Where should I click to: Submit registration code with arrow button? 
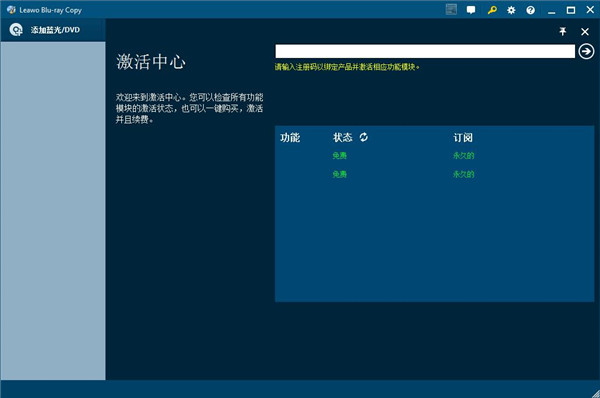[x=586, y=51]
